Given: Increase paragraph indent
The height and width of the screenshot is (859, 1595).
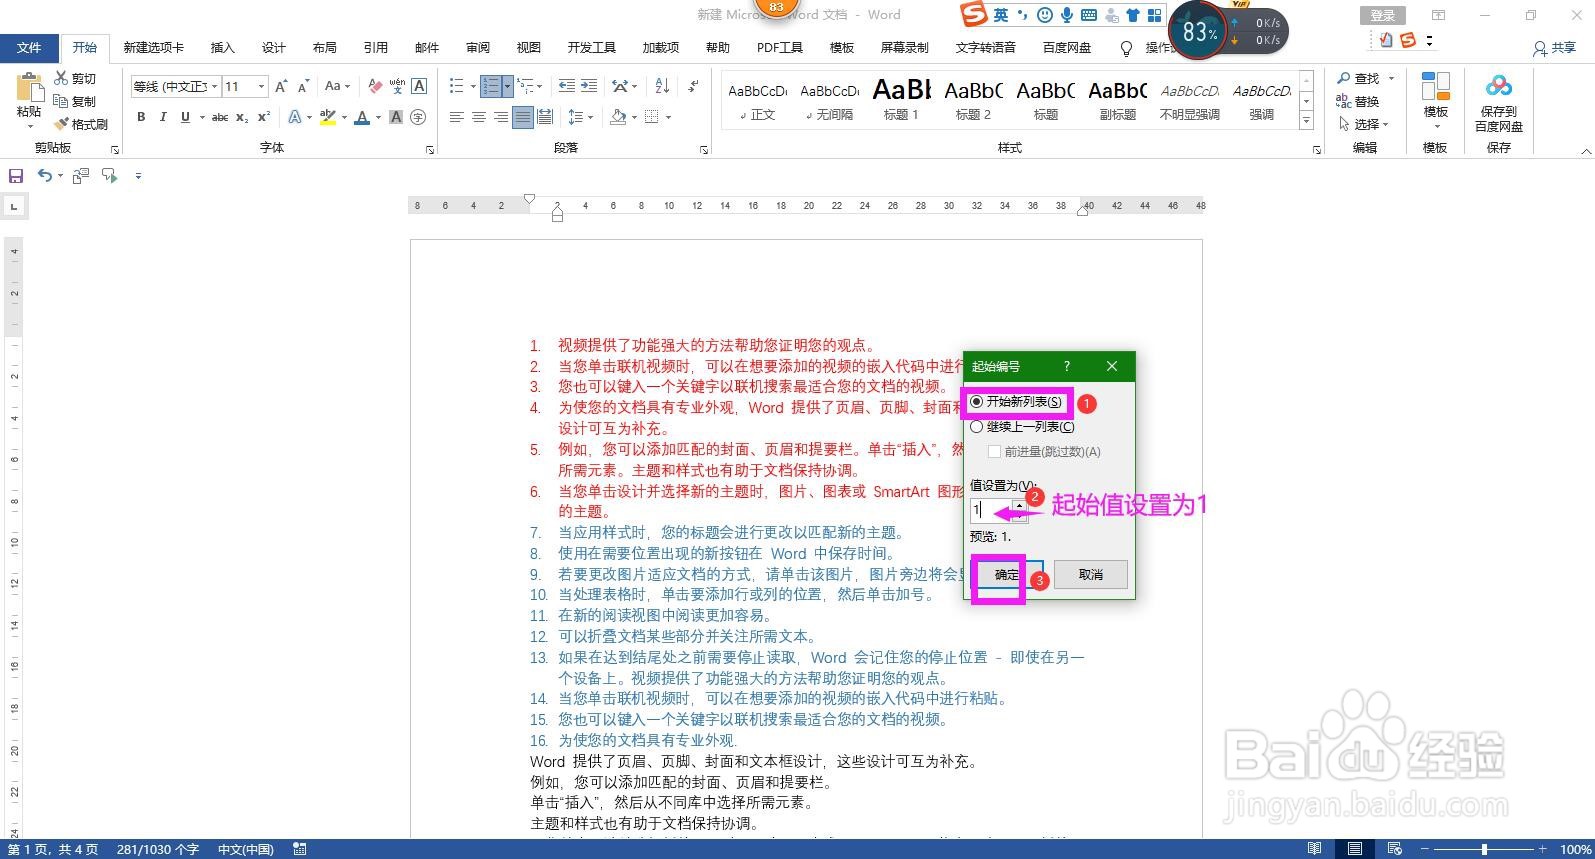Looking at the screenshot, I should [589, 86].
